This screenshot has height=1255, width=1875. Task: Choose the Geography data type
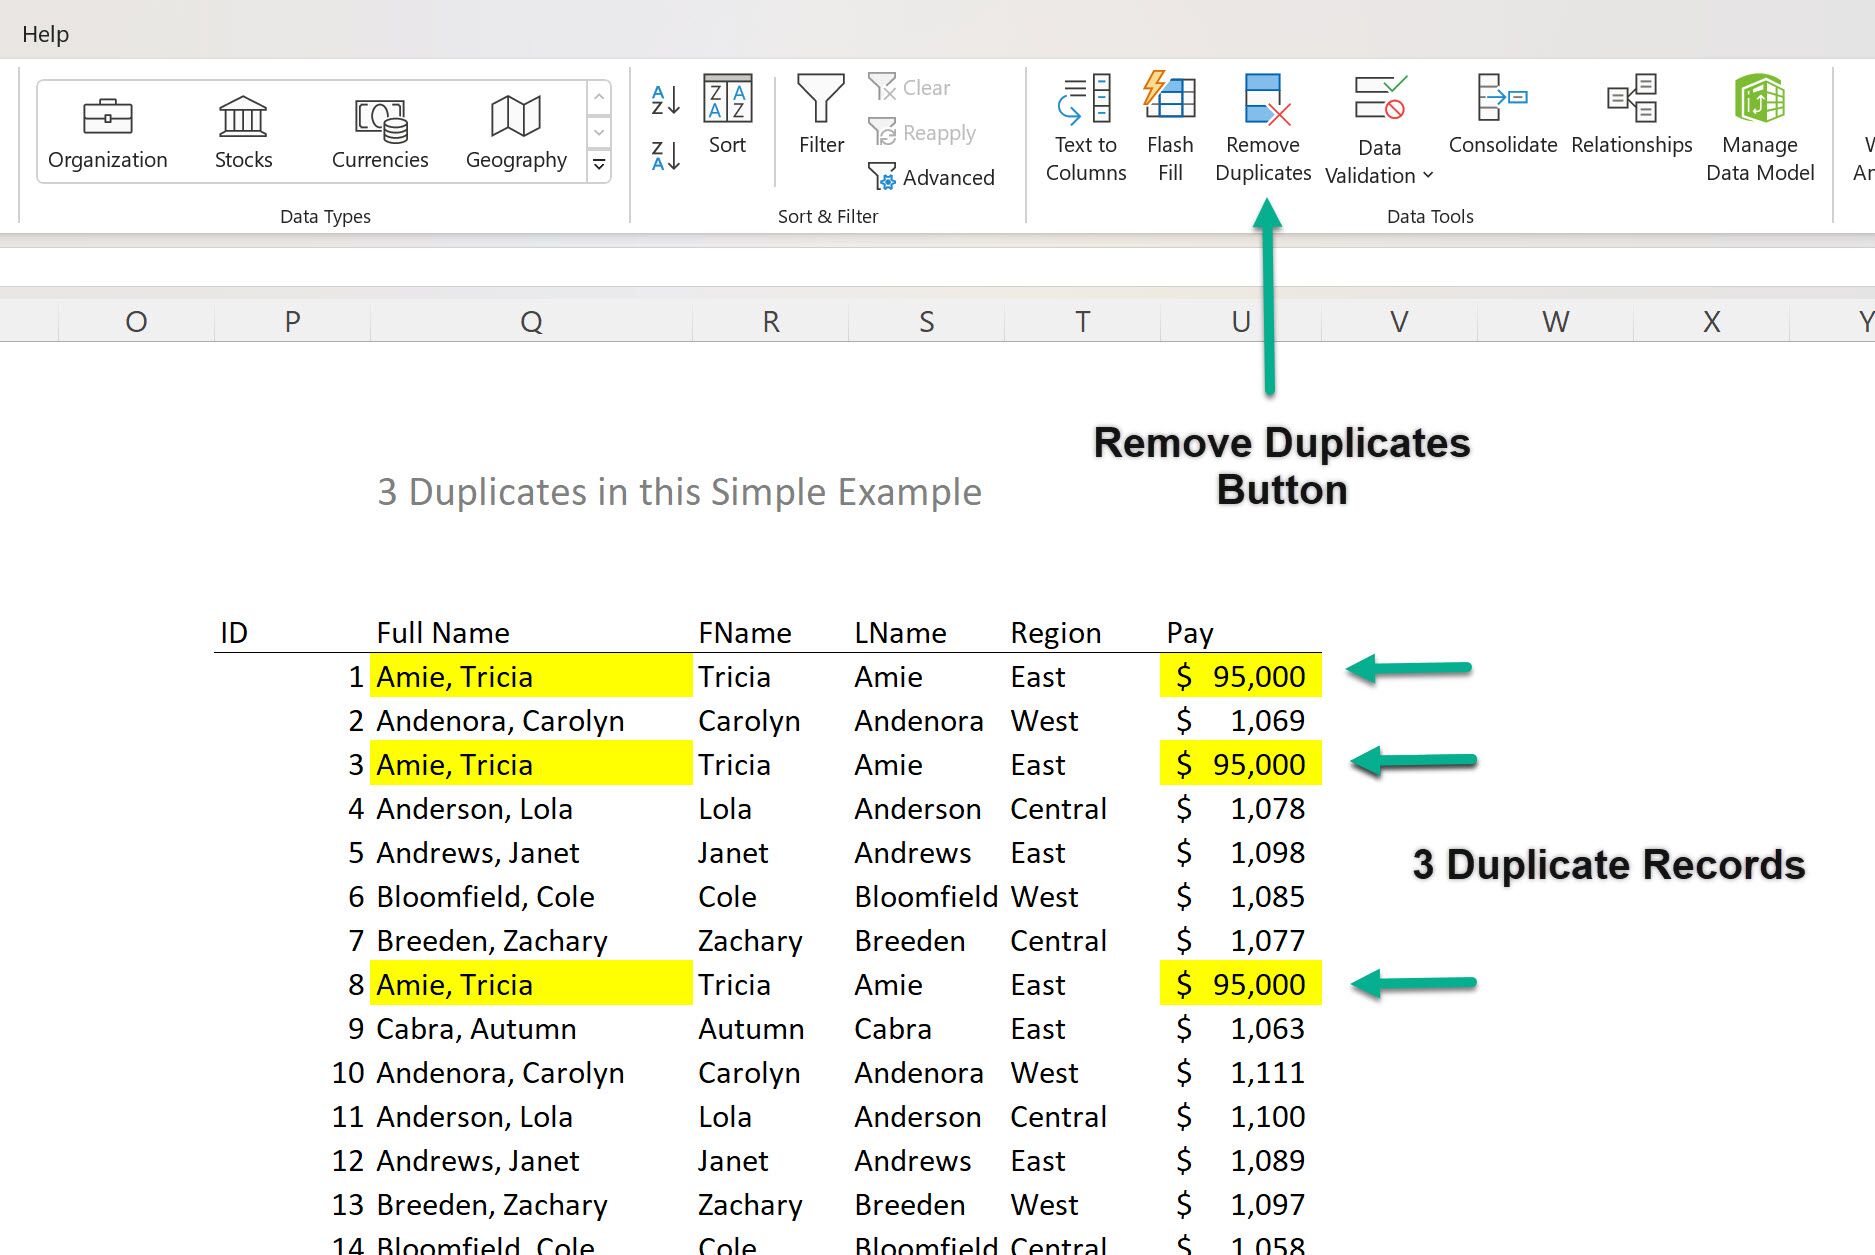[516, 132]
